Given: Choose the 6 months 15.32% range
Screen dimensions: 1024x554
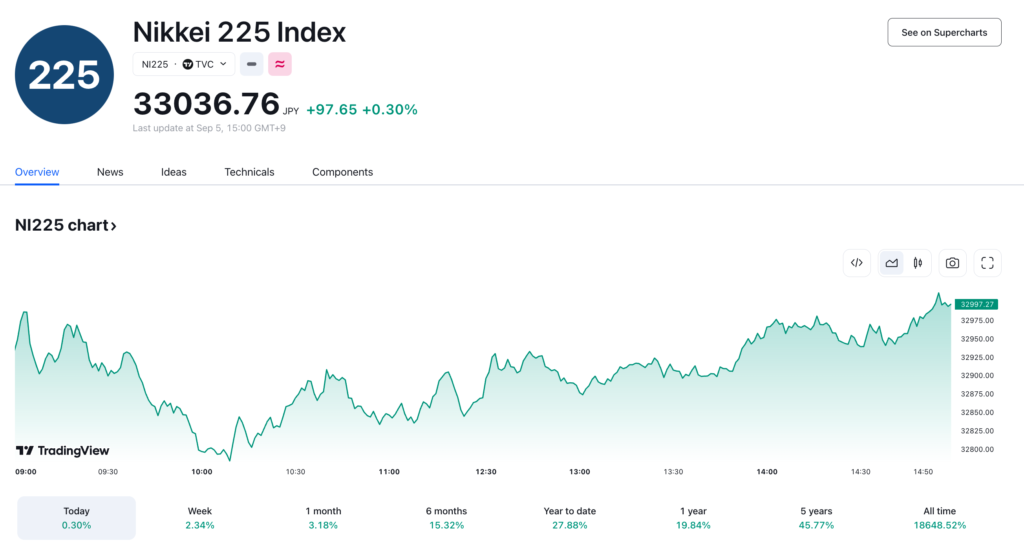Looking at the screenshot, I should pyautogui.click(x=447, y=518).
